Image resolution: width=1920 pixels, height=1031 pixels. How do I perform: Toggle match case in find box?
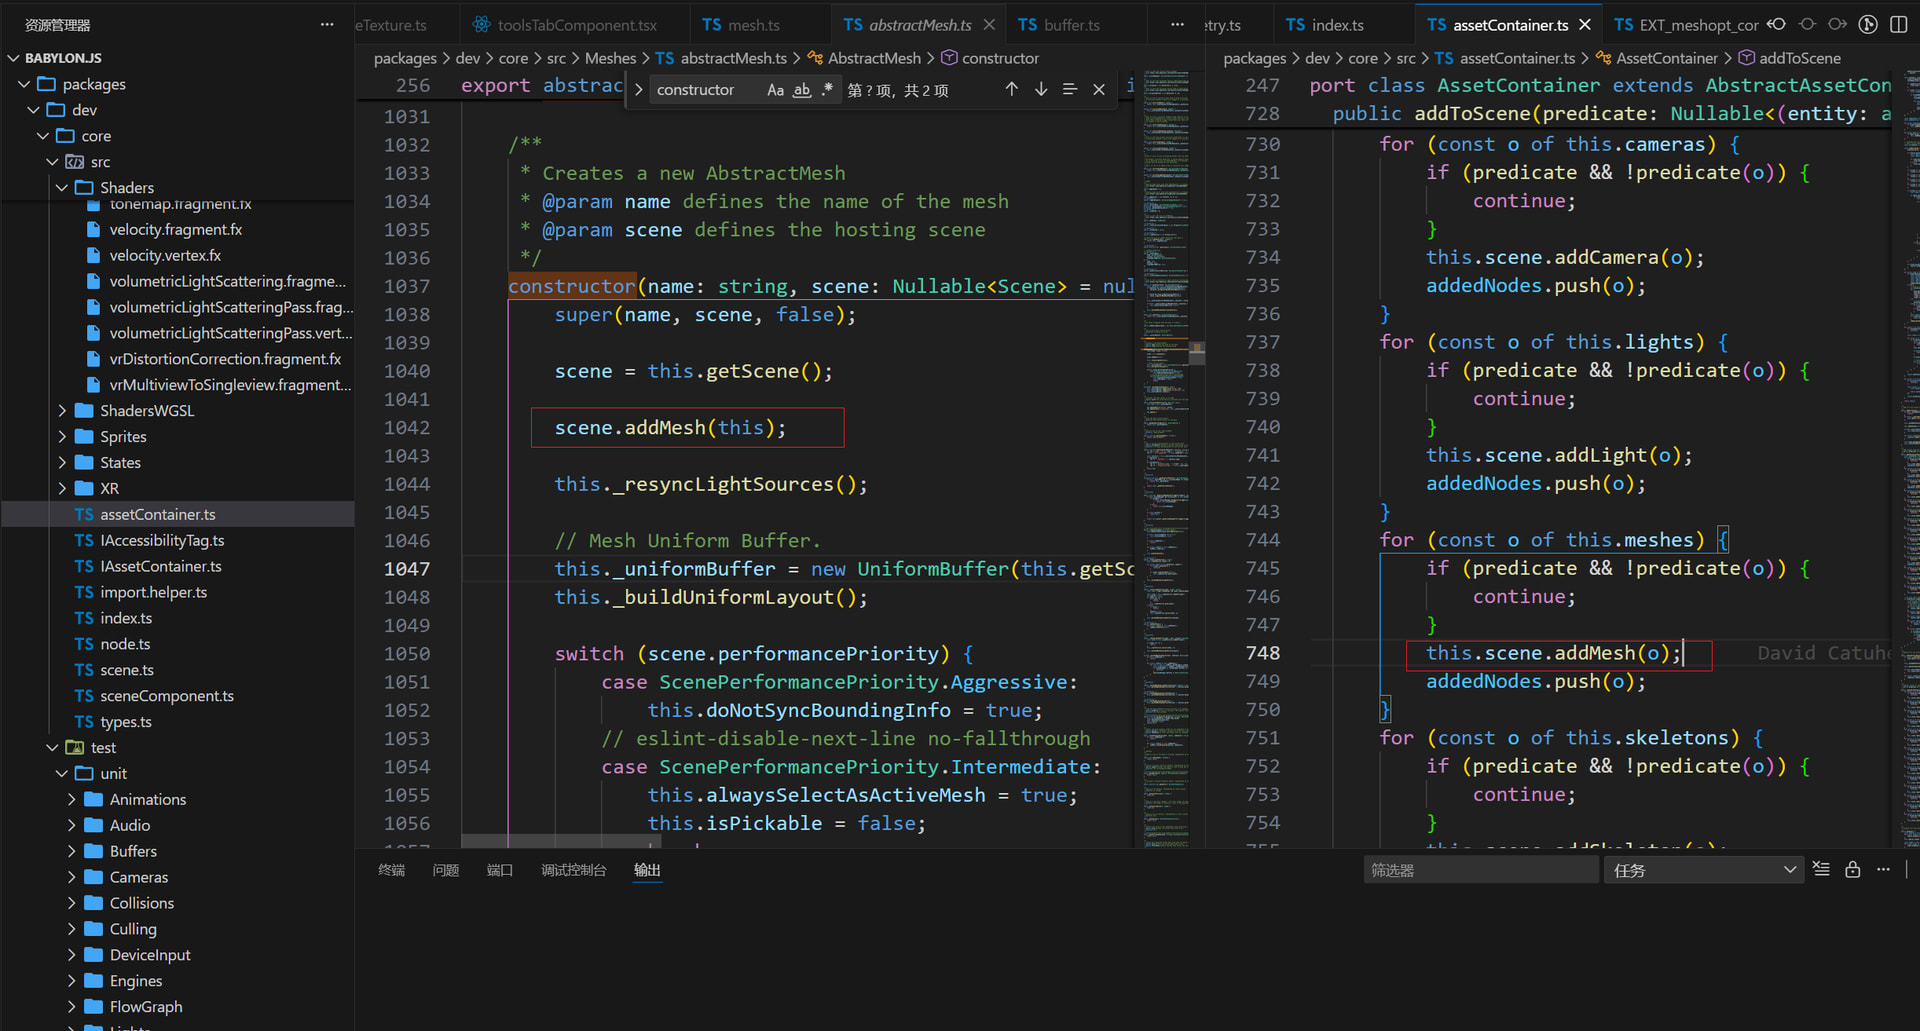tap(775, 90)
